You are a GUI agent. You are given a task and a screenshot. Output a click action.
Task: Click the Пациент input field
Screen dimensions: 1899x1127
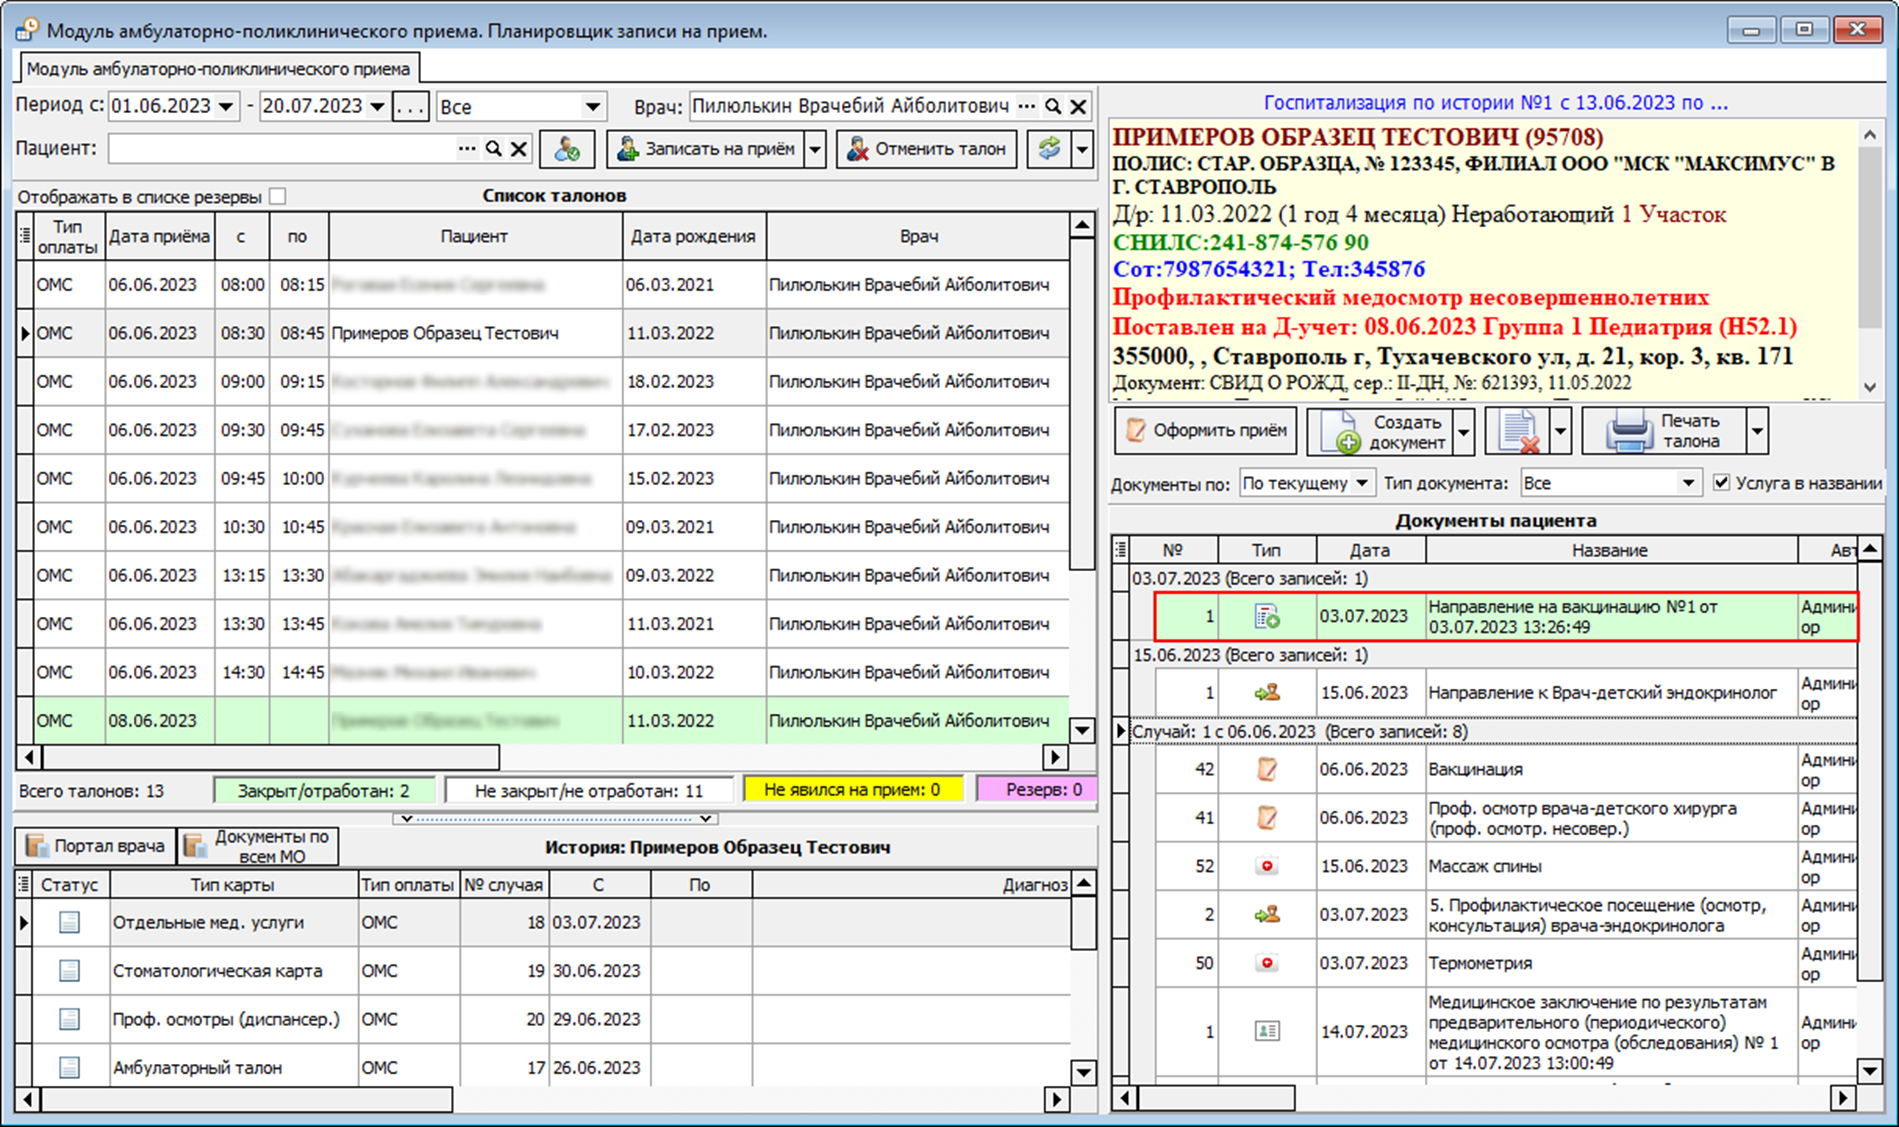(280, 149)
